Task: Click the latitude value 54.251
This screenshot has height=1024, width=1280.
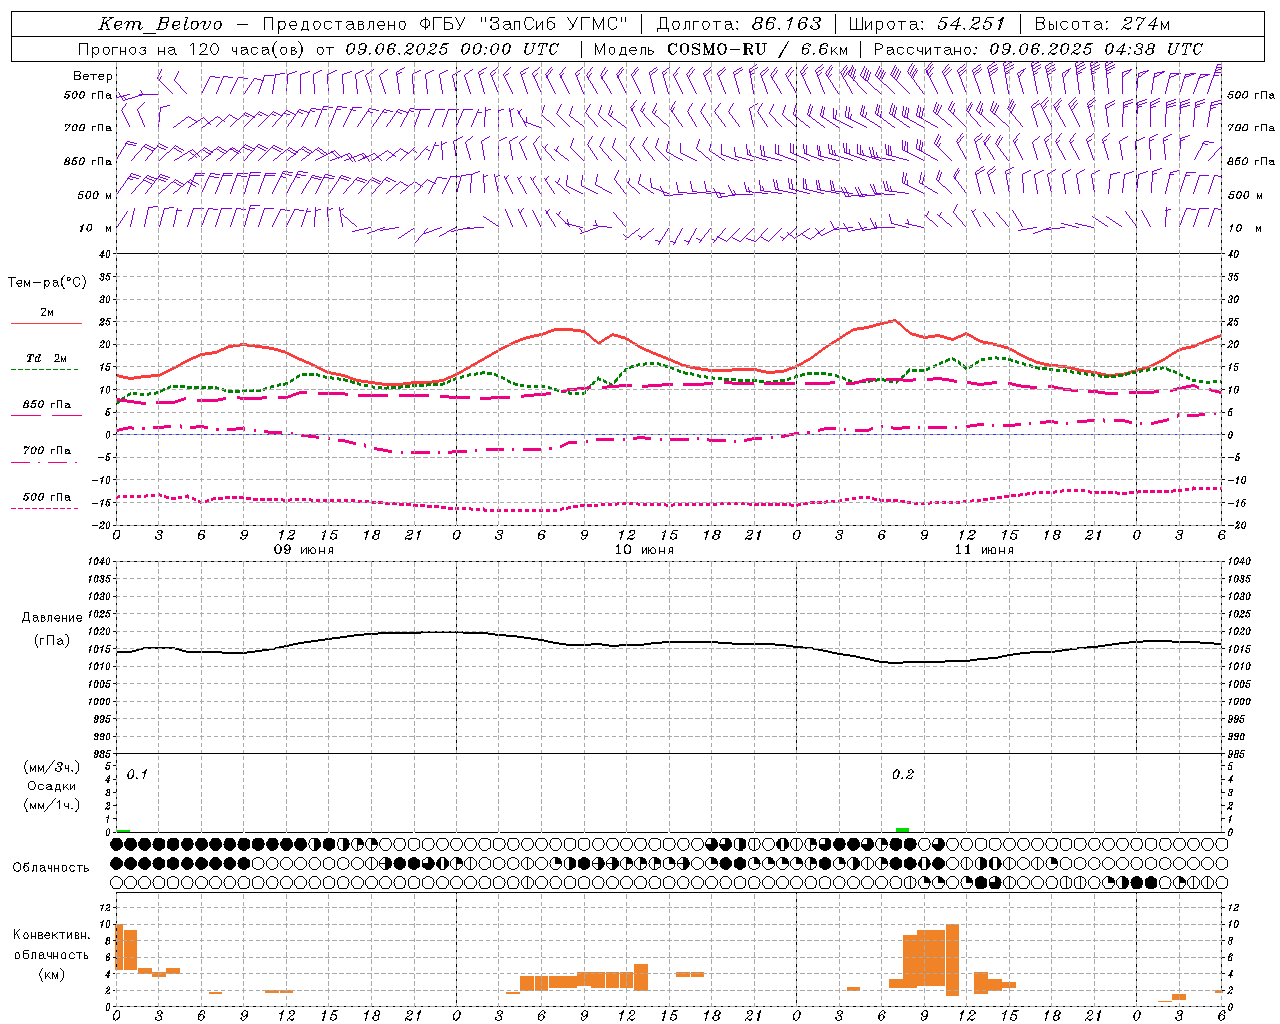Action: (x=970, y=24)
